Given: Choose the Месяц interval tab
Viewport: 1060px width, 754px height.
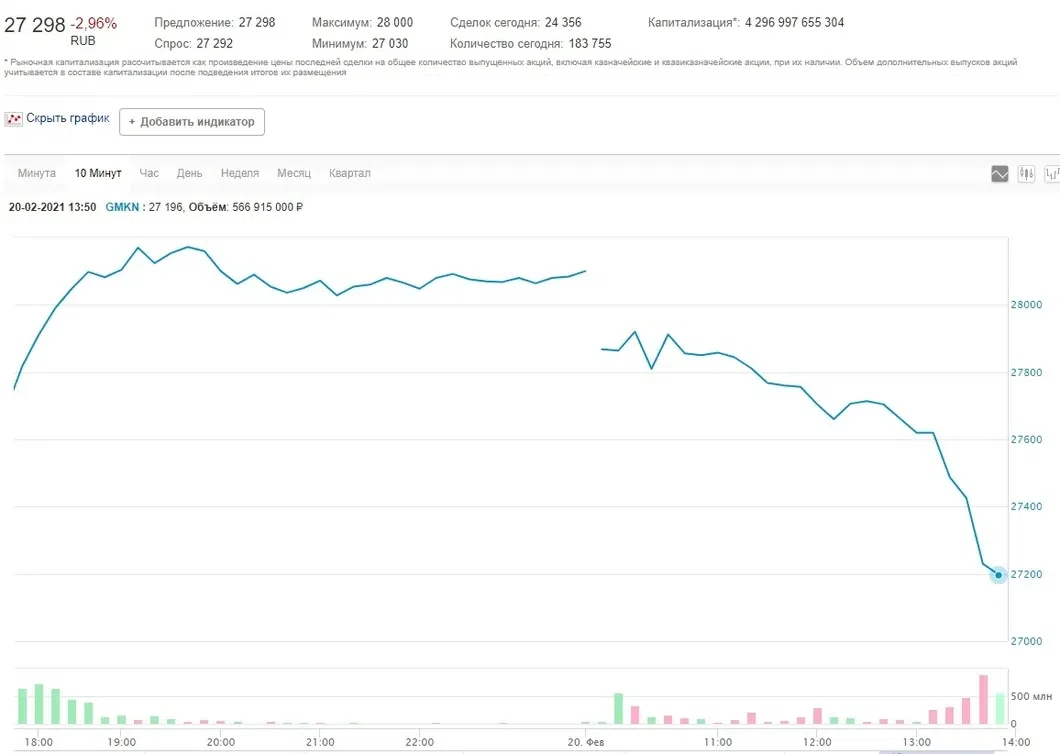Looking at the screenshot, I should pyautogui.click(x=294, y=173).
